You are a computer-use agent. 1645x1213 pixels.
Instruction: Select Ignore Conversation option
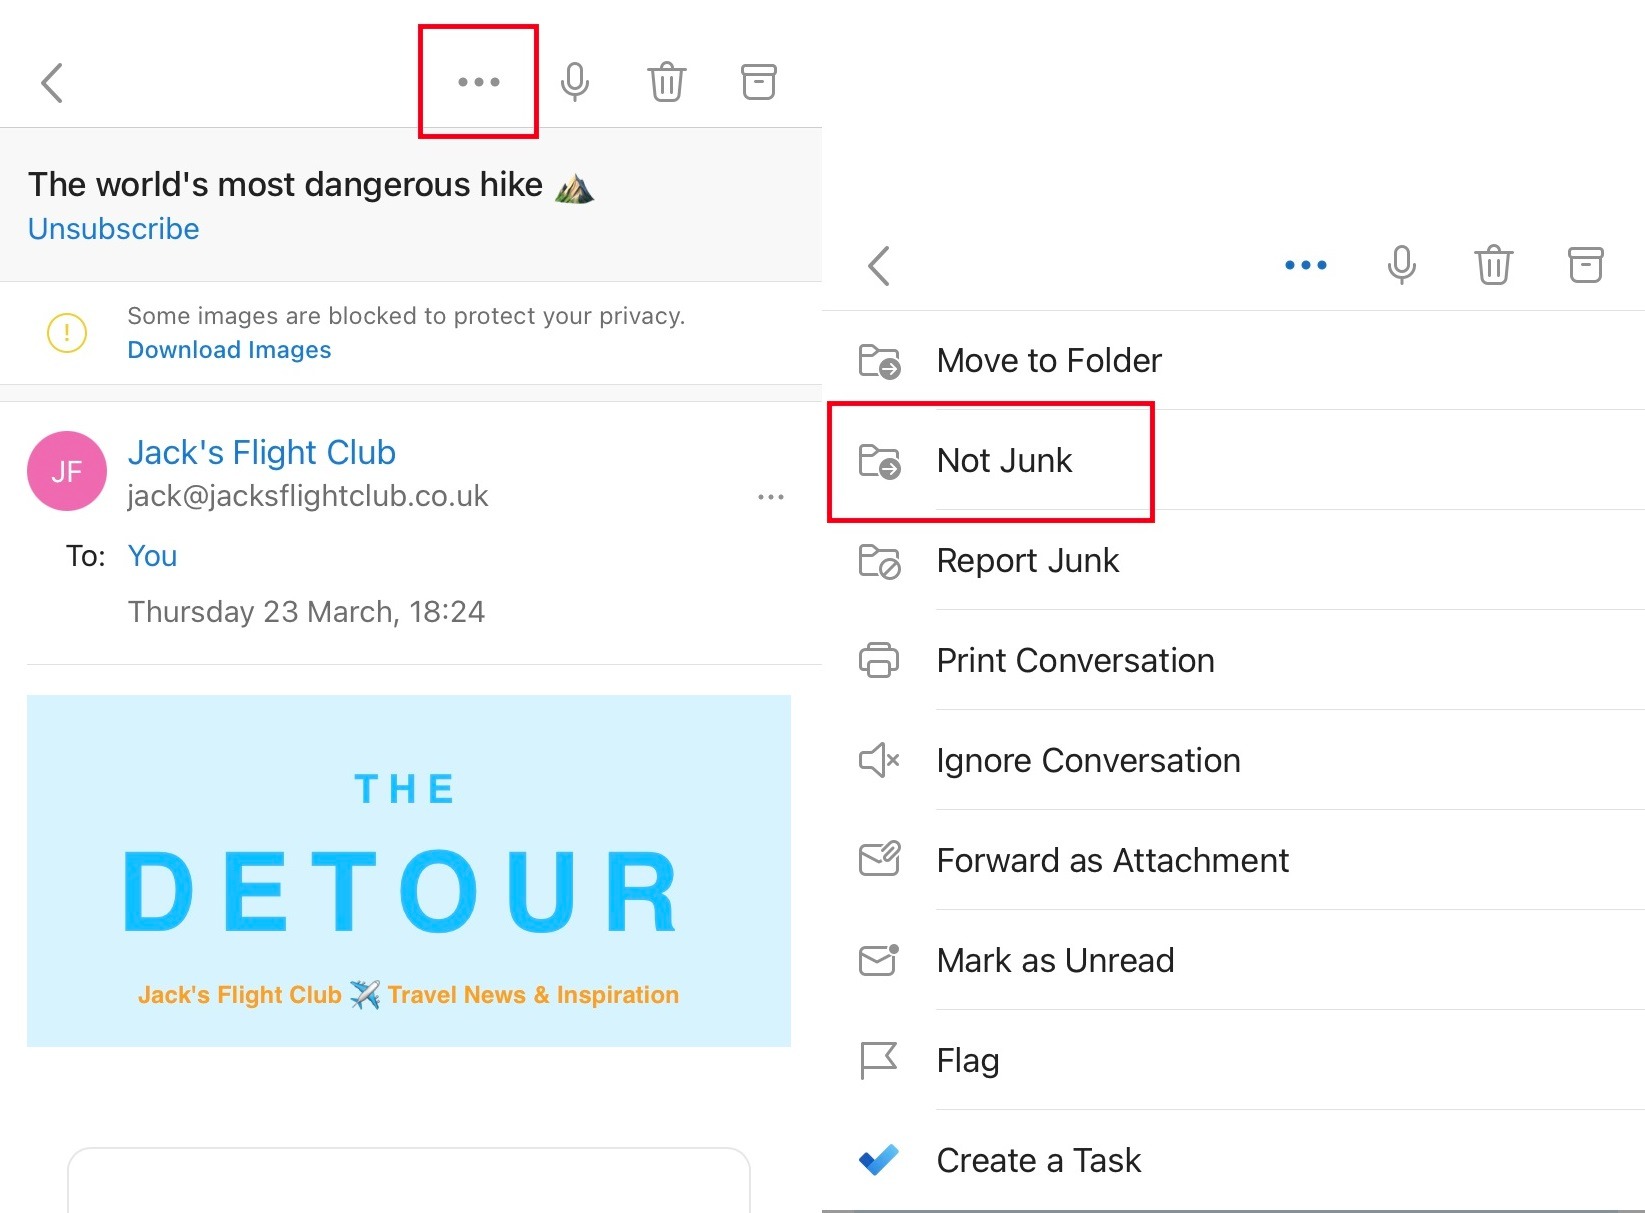pos(1088,760)
